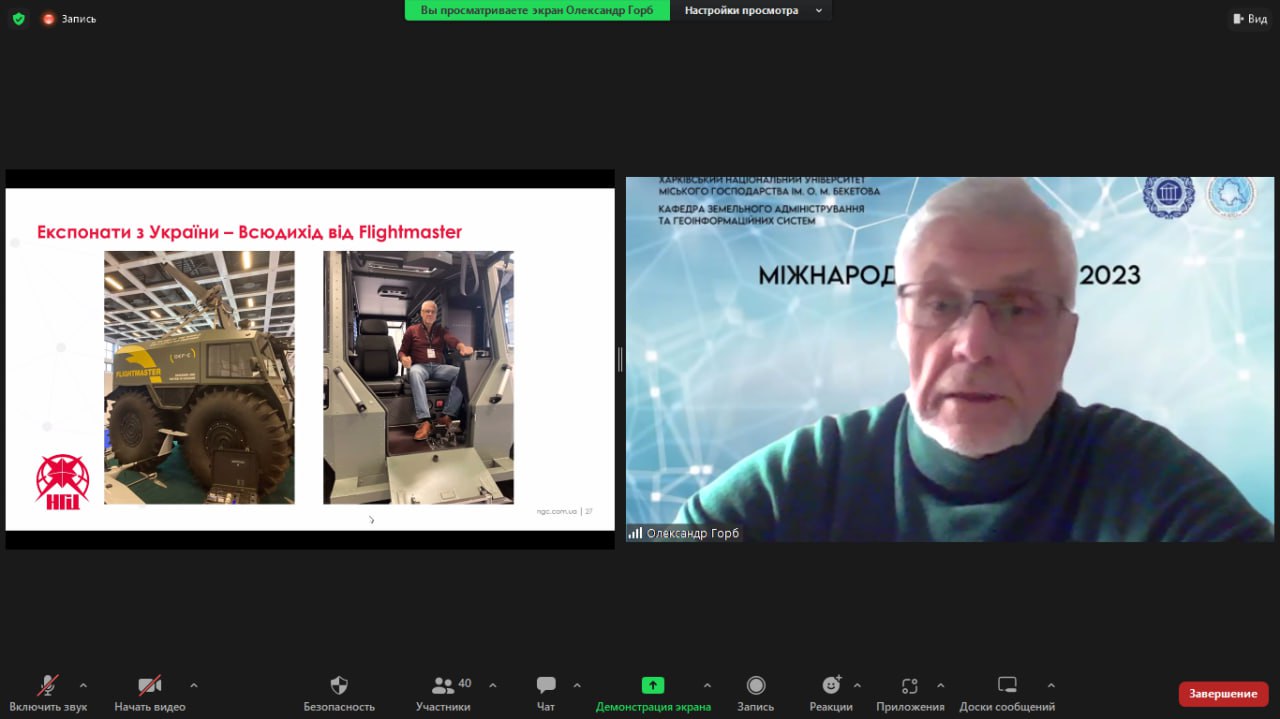The image size is (1280, 719).
Task: Expand screen sharing options arrow
Action: click(707, 685)
